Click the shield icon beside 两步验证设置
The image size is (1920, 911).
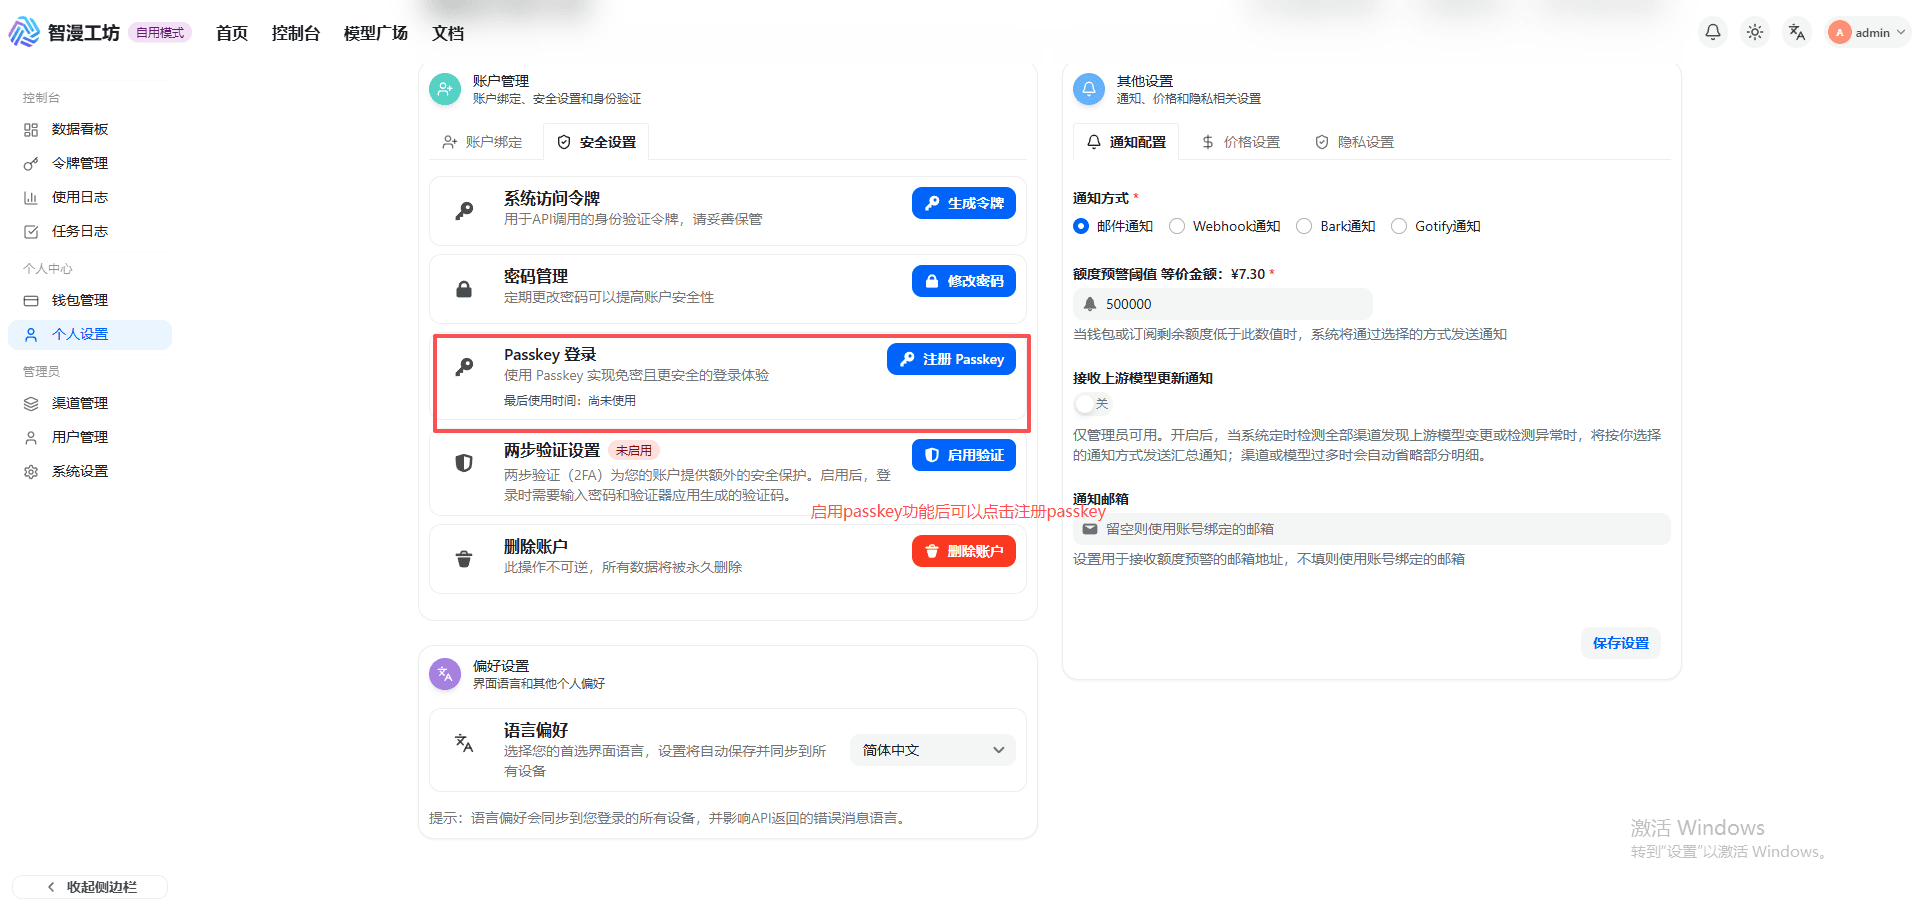point(464,463)
